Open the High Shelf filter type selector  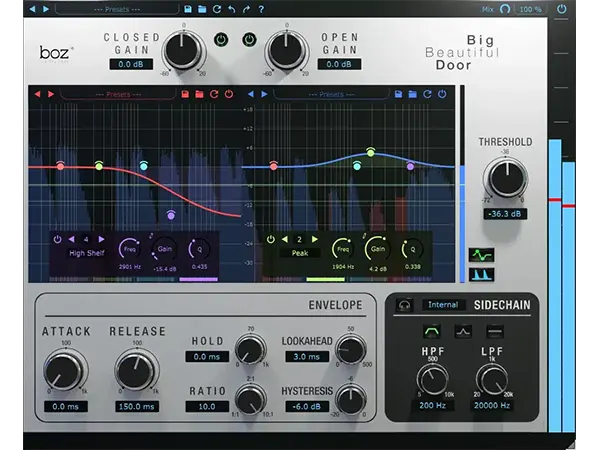[x=86, y=253]
